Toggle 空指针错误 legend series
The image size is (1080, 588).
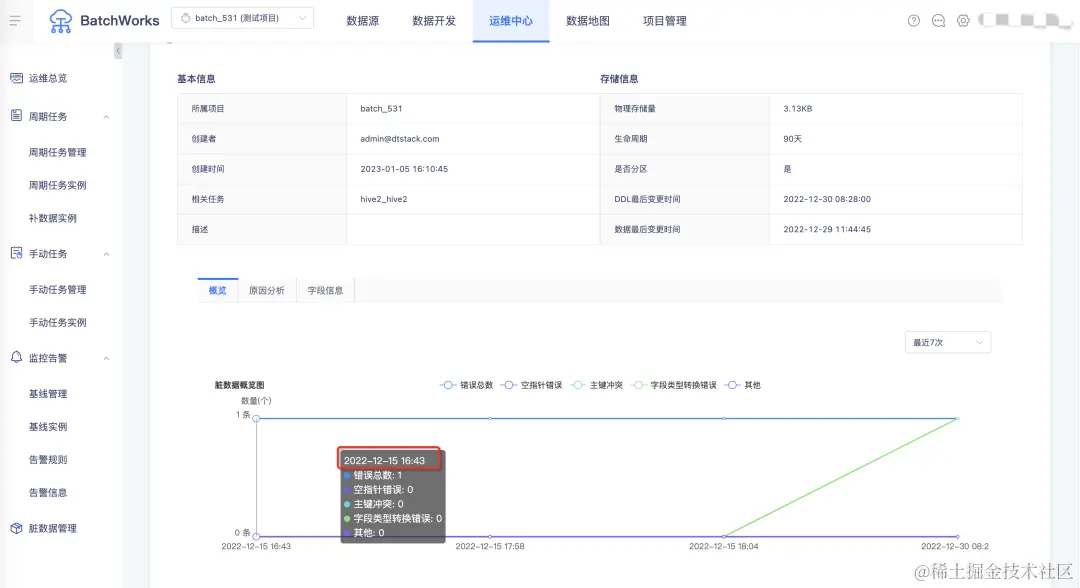[x=531, y=385]
